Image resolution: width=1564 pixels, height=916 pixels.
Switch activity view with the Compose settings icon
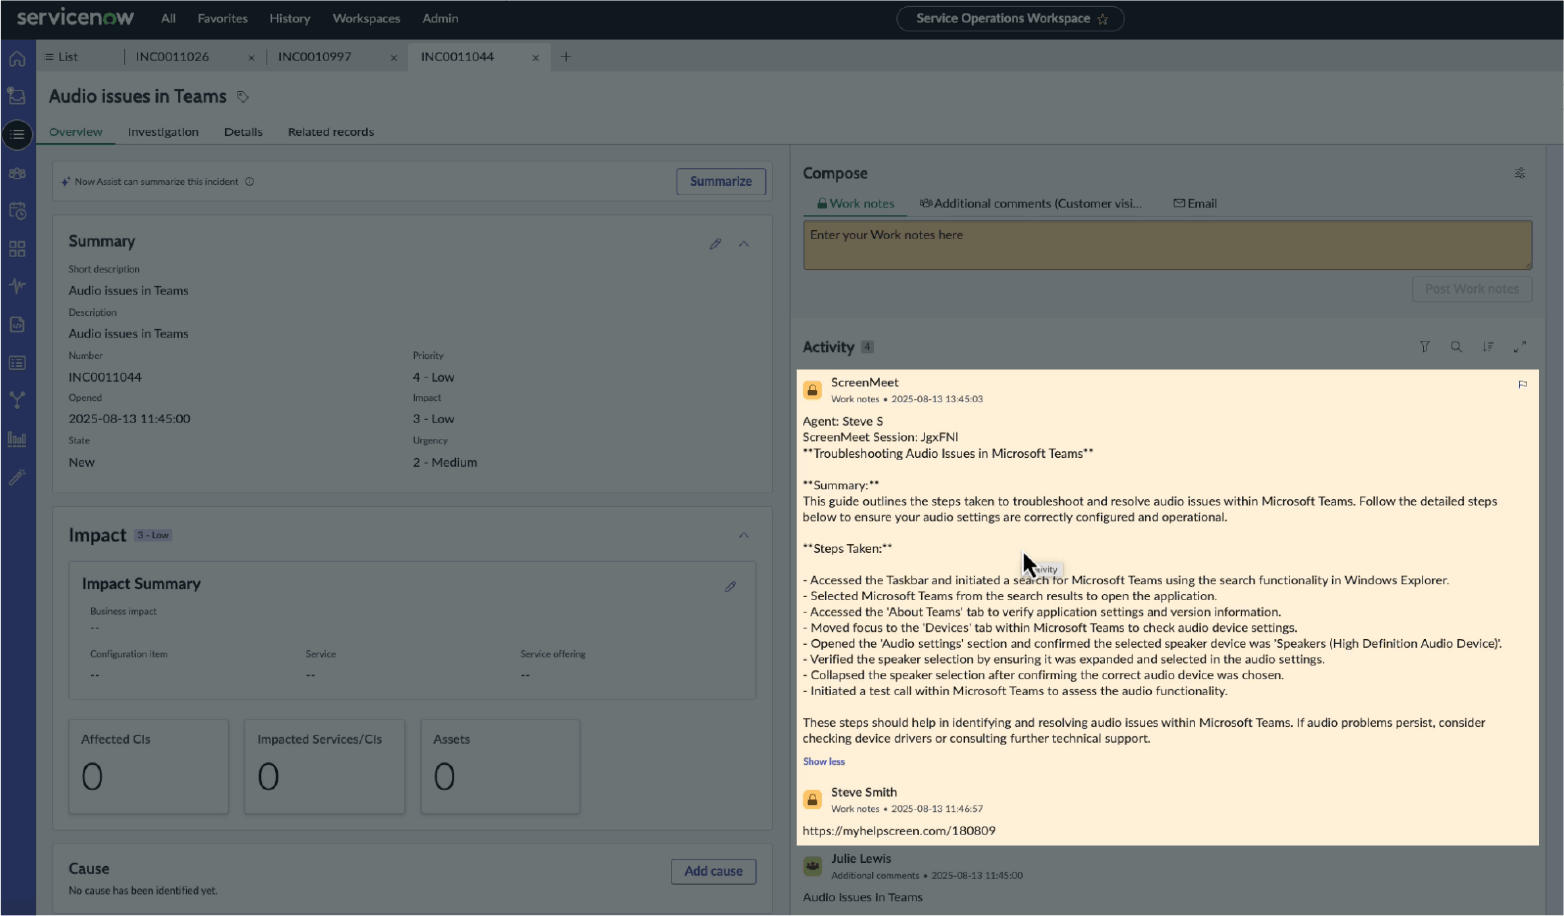pyautogui.click(x=1520, y=172)
